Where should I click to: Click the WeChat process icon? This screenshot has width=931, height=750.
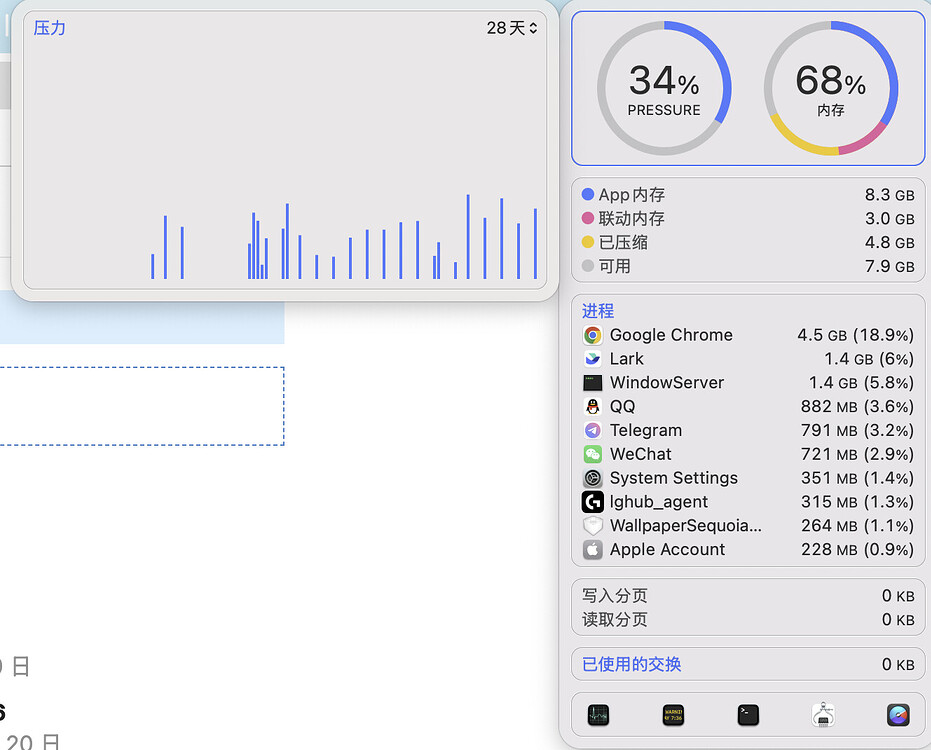point(593,454)
